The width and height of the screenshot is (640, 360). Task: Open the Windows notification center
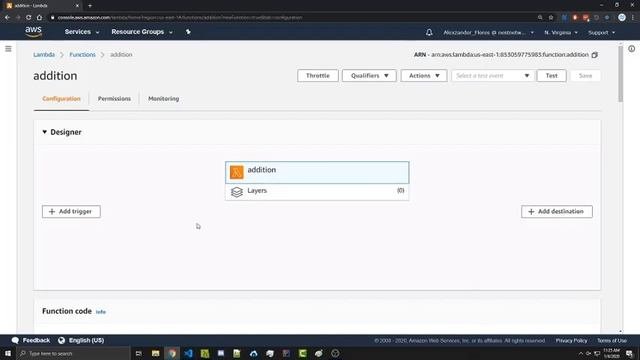(629, 353)
